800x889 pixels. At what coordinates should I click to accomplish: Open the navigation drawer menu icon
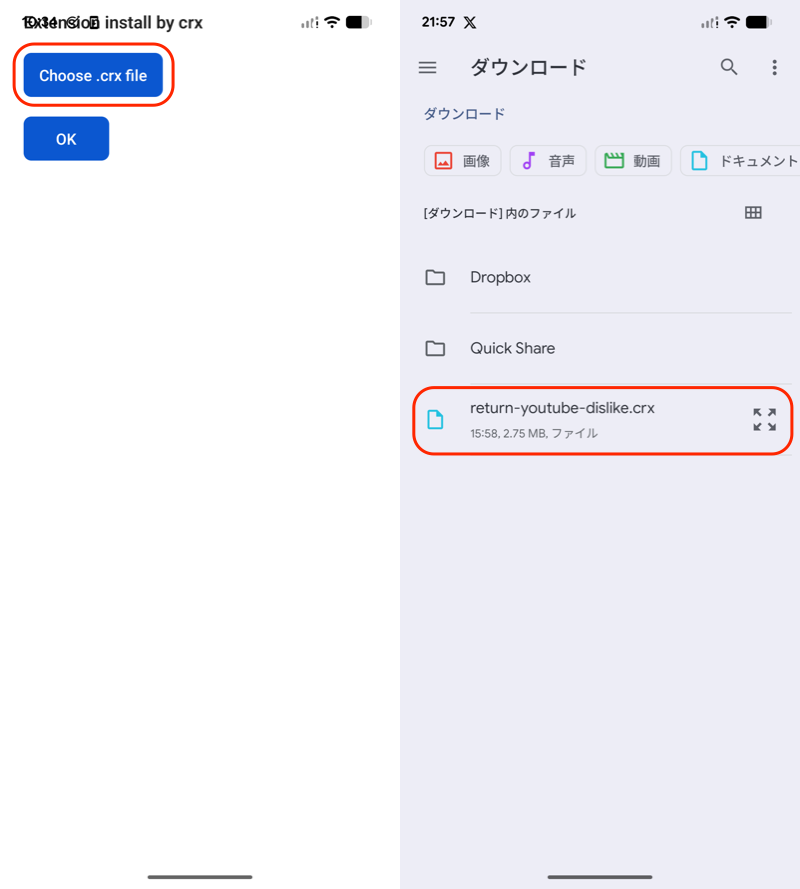428,67
